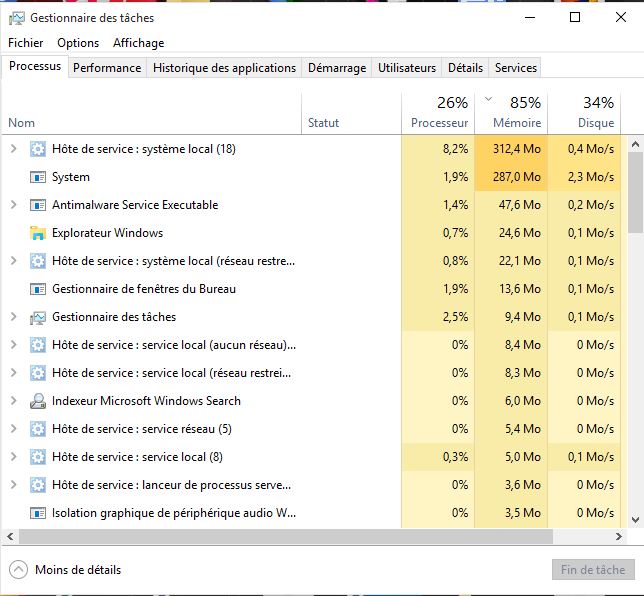Select the Explorateur Windows process name
The image size is (644, 596).
pyautogui.click(x=108, y=233)
